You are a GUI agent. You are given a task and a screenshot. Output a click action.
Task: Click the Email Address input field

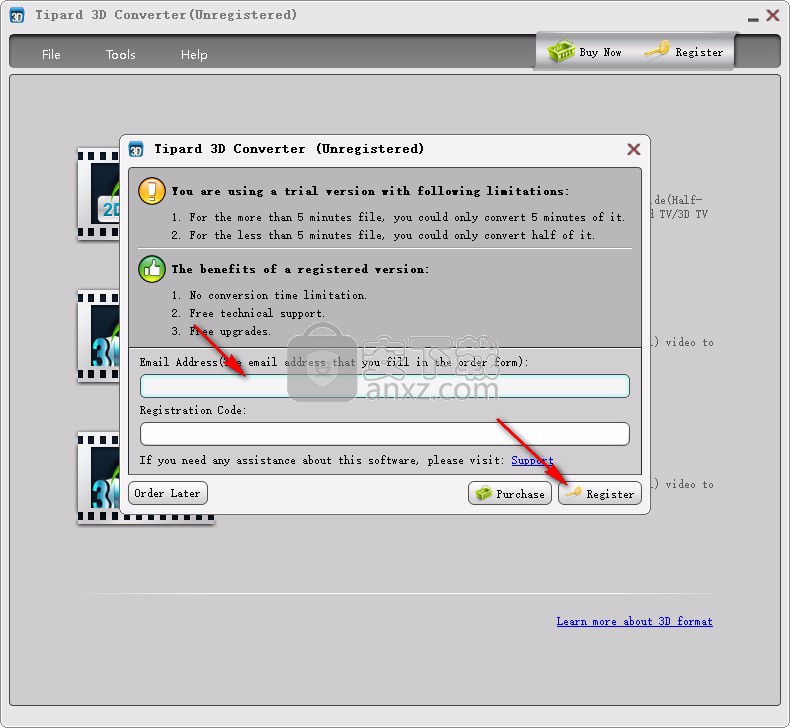coord(384,386)
